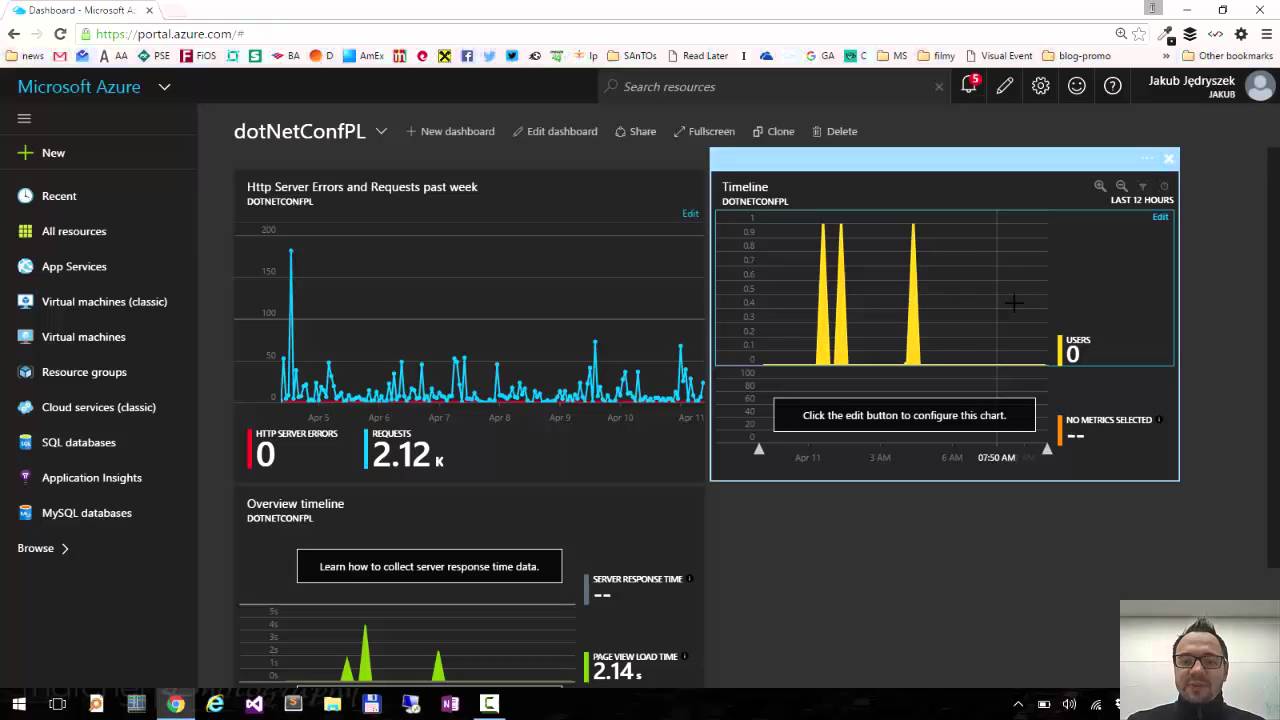The height and width of the screenshot is (720, 1280).
Task: Go back in browser
Action: pyautogui.click(x=13, y=33)
